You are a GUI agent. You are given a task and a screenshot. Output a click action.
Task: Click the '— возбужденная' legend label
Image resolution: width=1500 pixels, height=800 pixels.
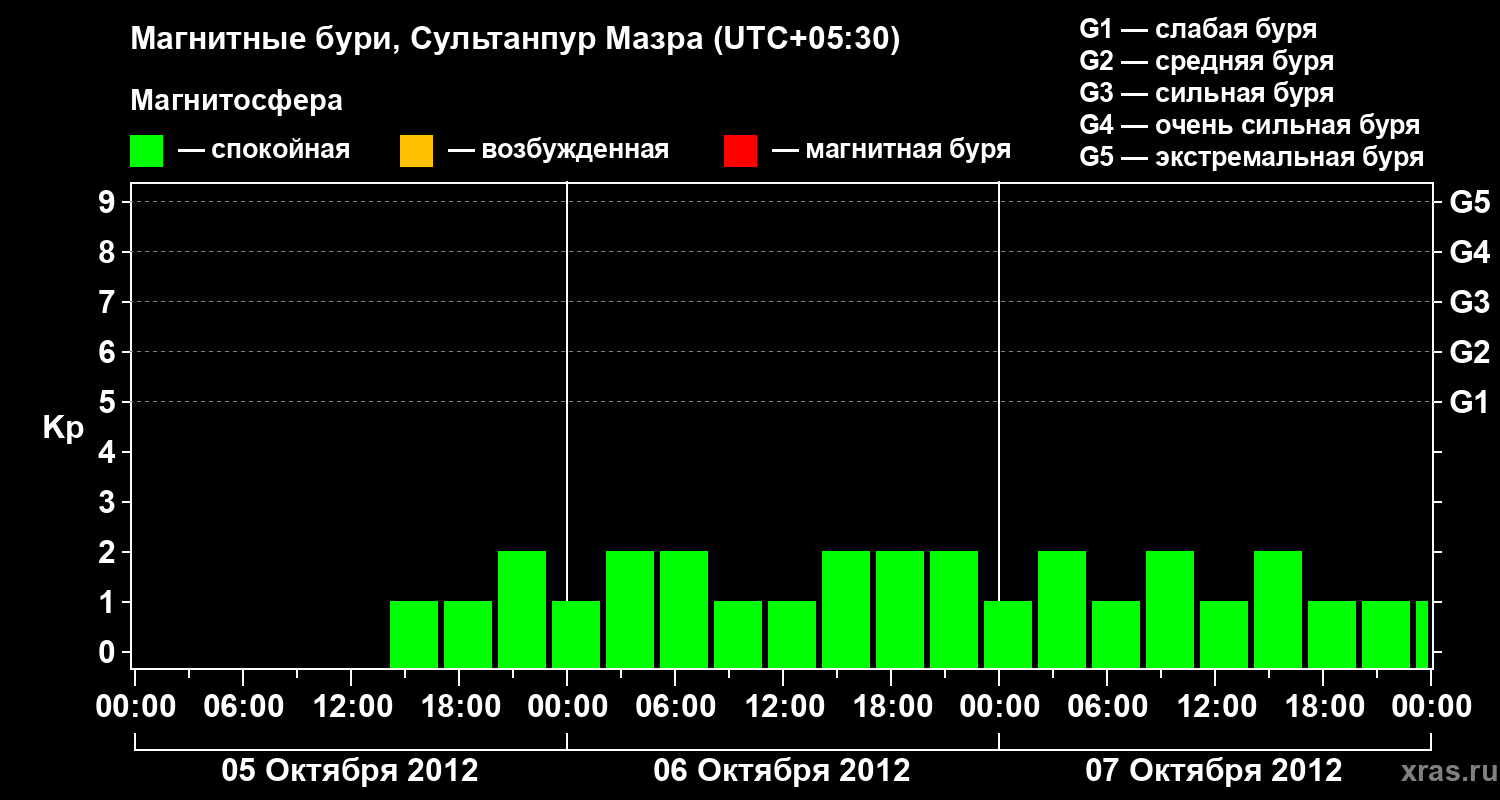(x=558, y=151)
